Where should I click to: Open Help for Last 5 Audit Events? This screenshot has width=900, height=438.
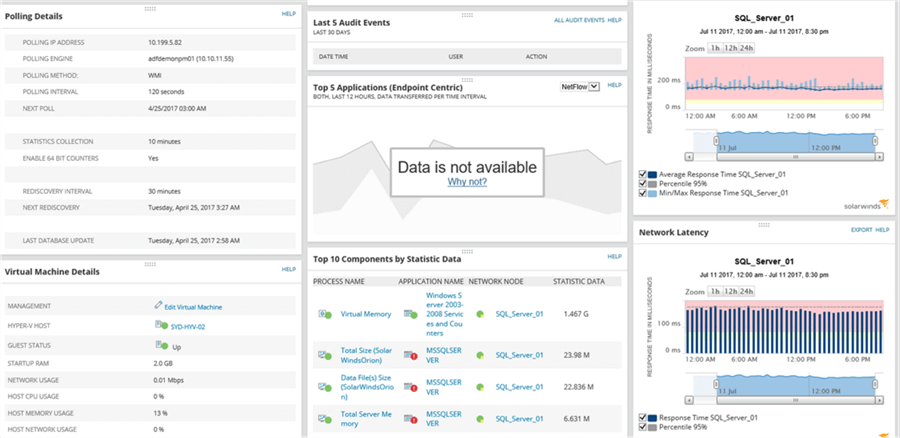[x=615, y=20]
